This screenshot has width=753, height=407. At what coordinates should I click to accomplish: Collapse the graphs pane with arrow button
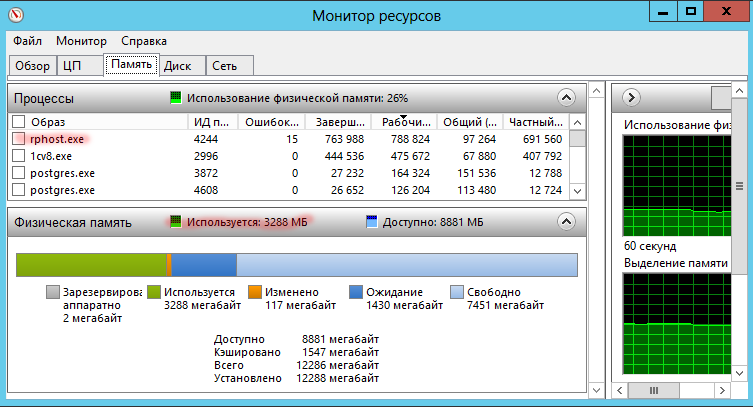tap(631, 98)
